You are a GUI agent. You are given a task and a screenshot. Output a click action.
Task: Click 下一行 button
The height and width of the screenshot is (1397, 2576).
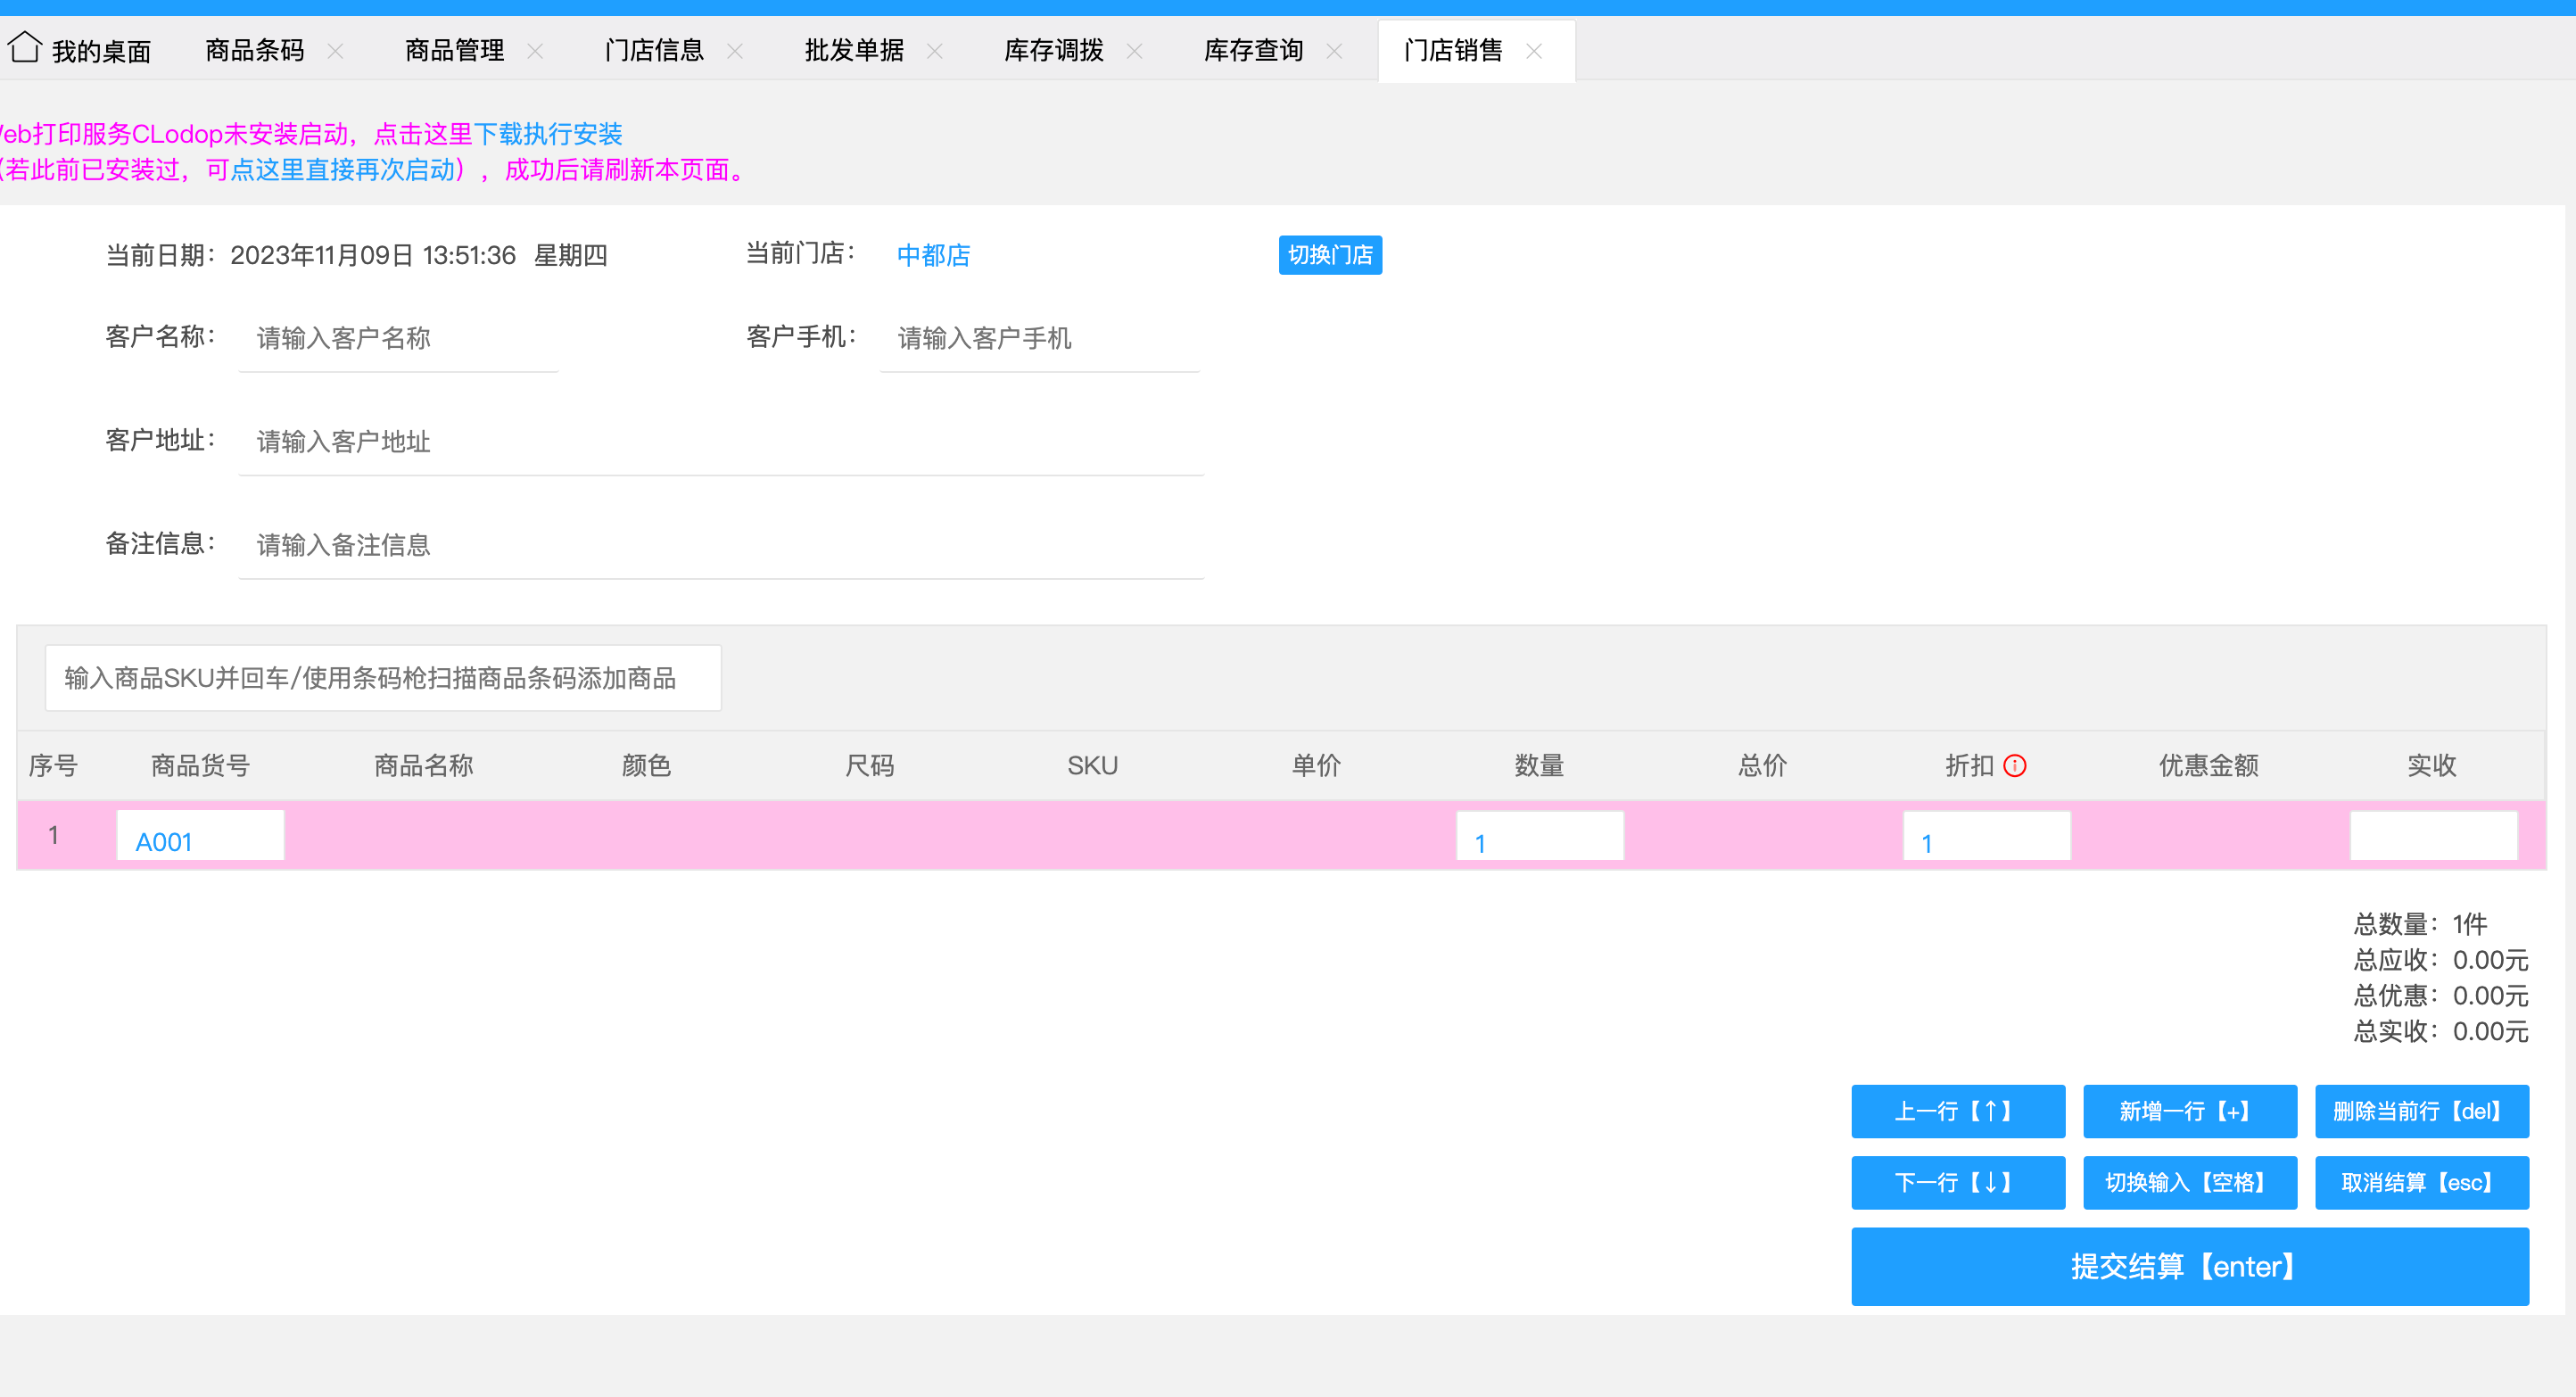click(1958, 1183)
